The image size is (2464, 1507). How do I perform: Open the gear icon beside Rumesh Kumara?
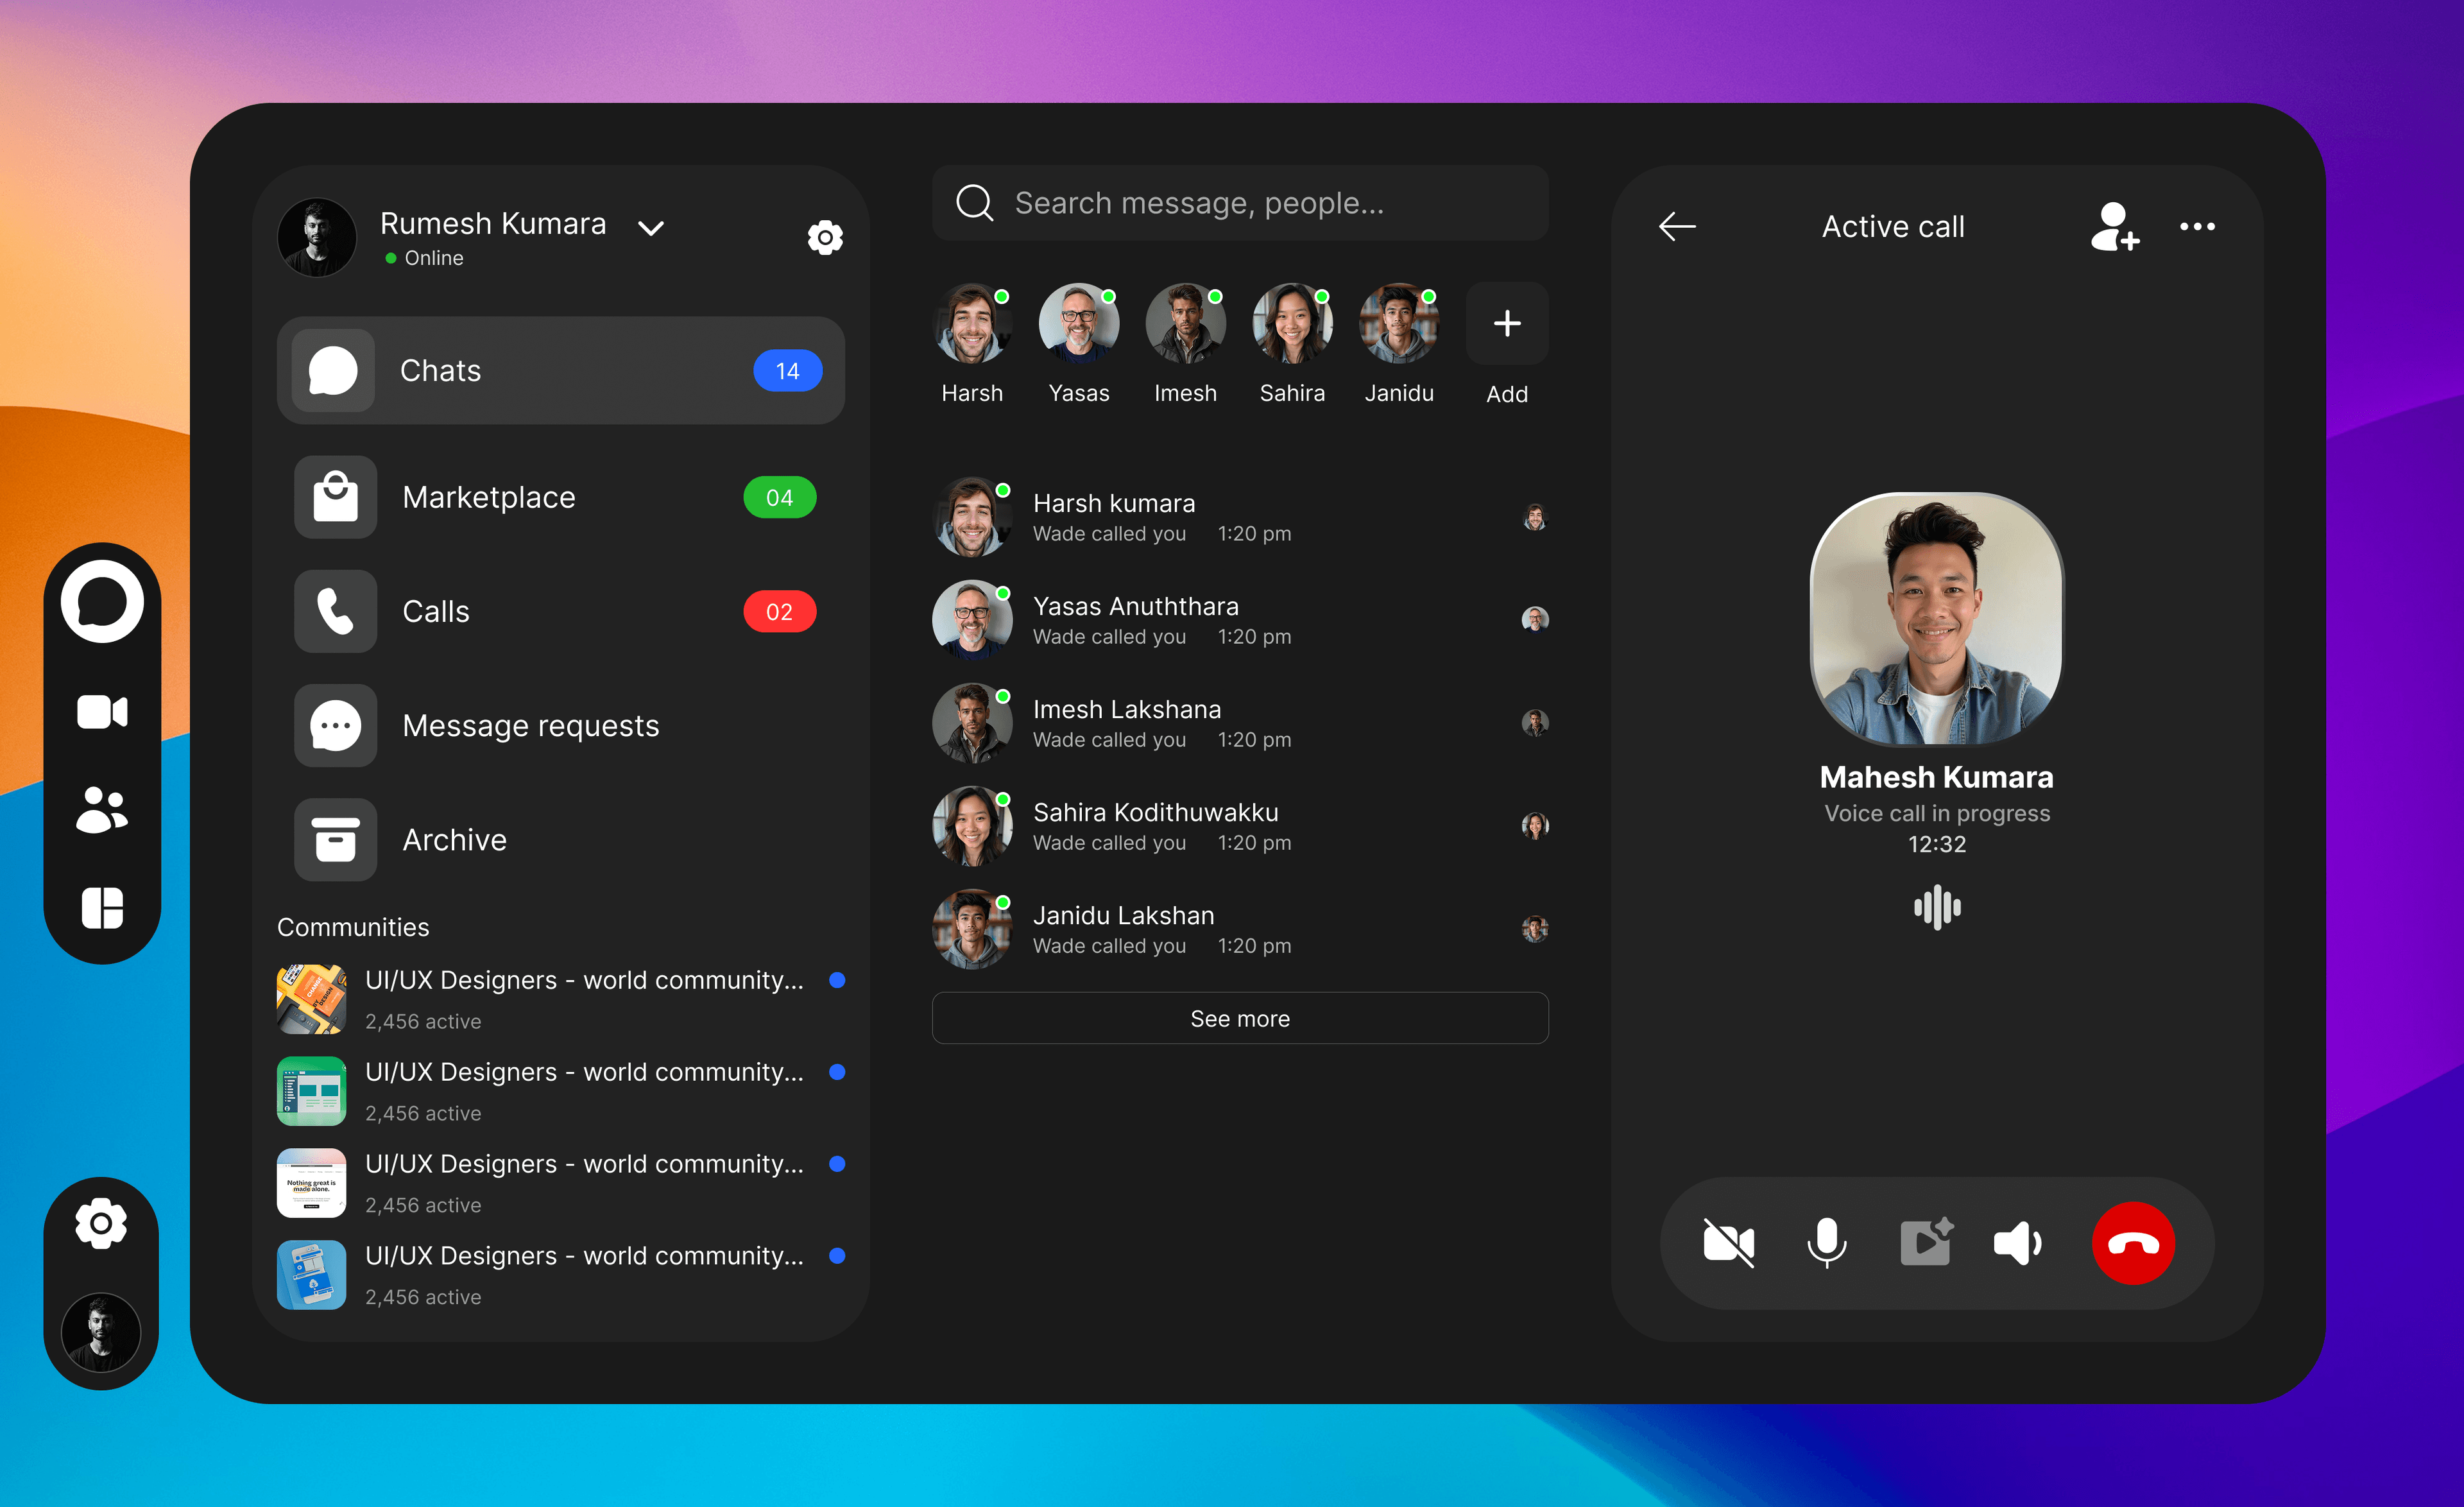pos(825,238)
